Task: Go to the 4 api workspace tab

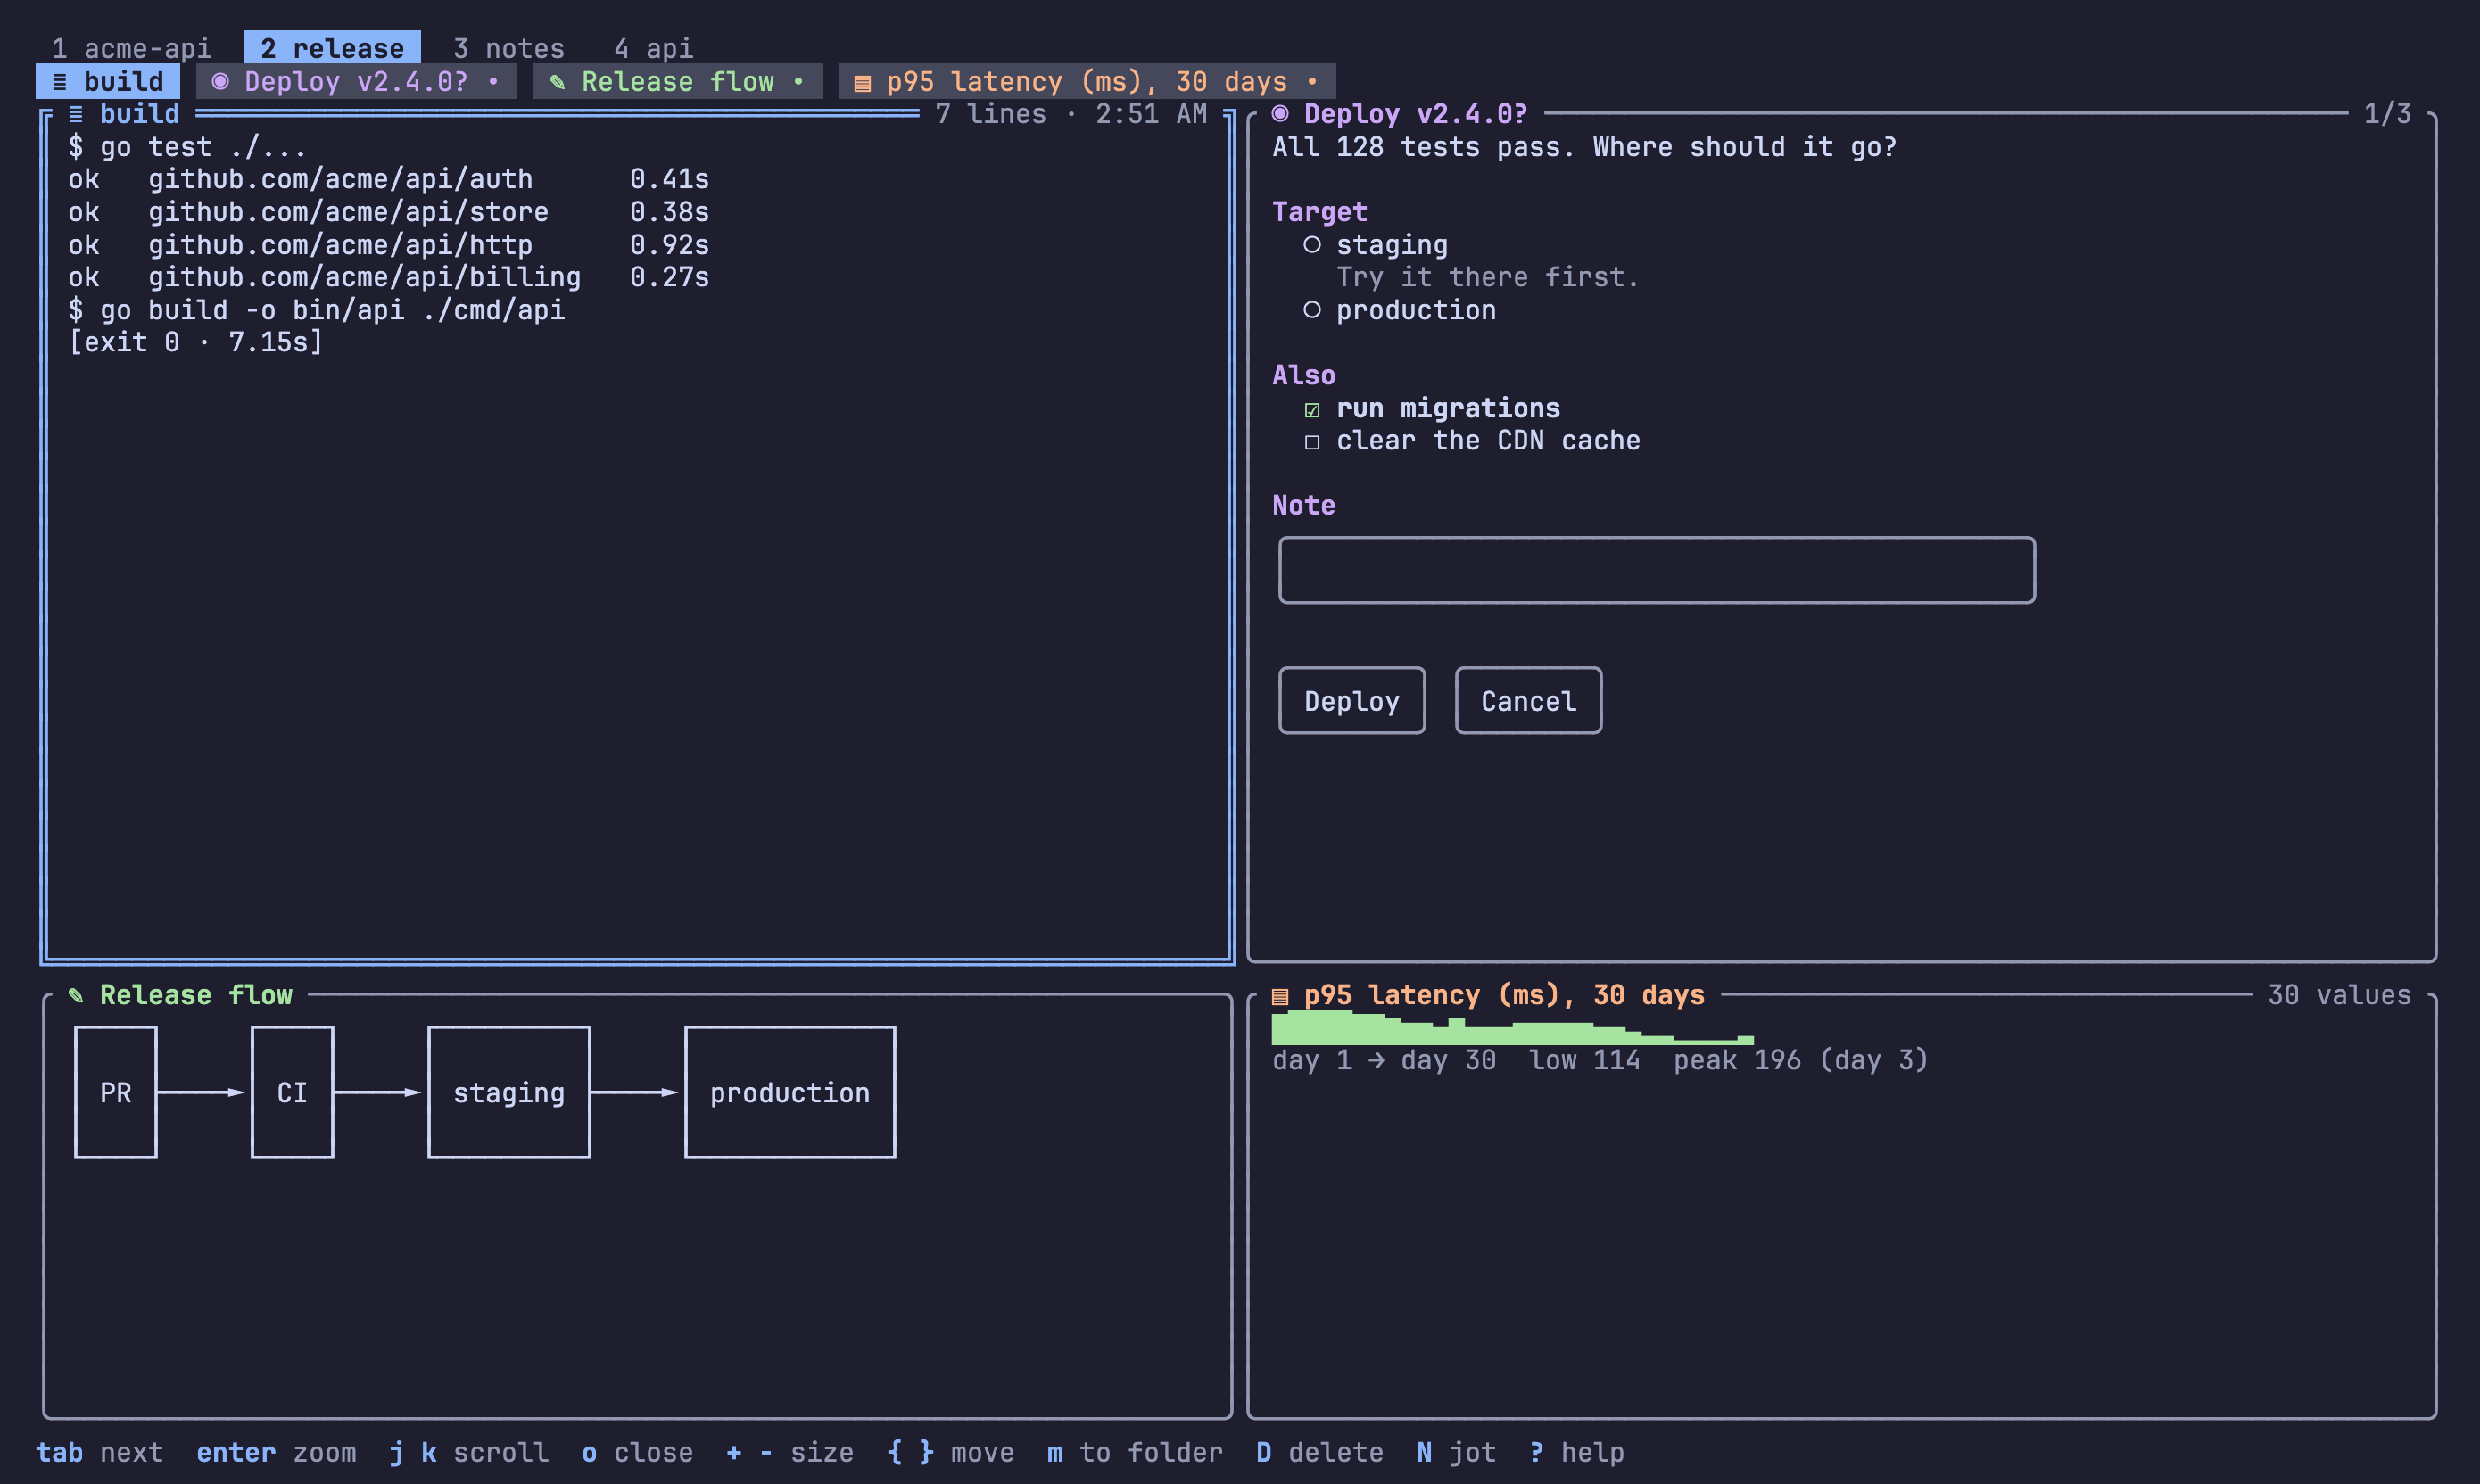Action: [653, 48]
